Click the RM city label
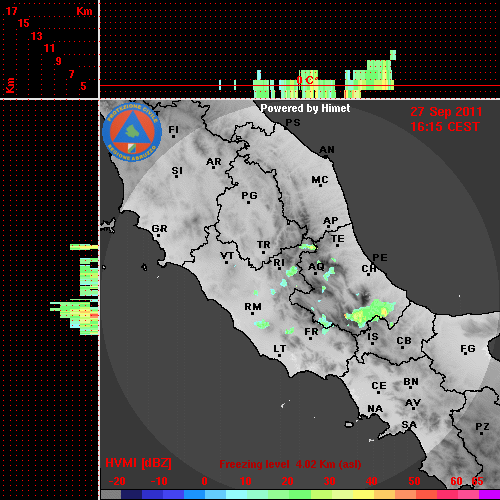Image resolution: width=500 pixels, height=500 pixels. tap(253, 306)
